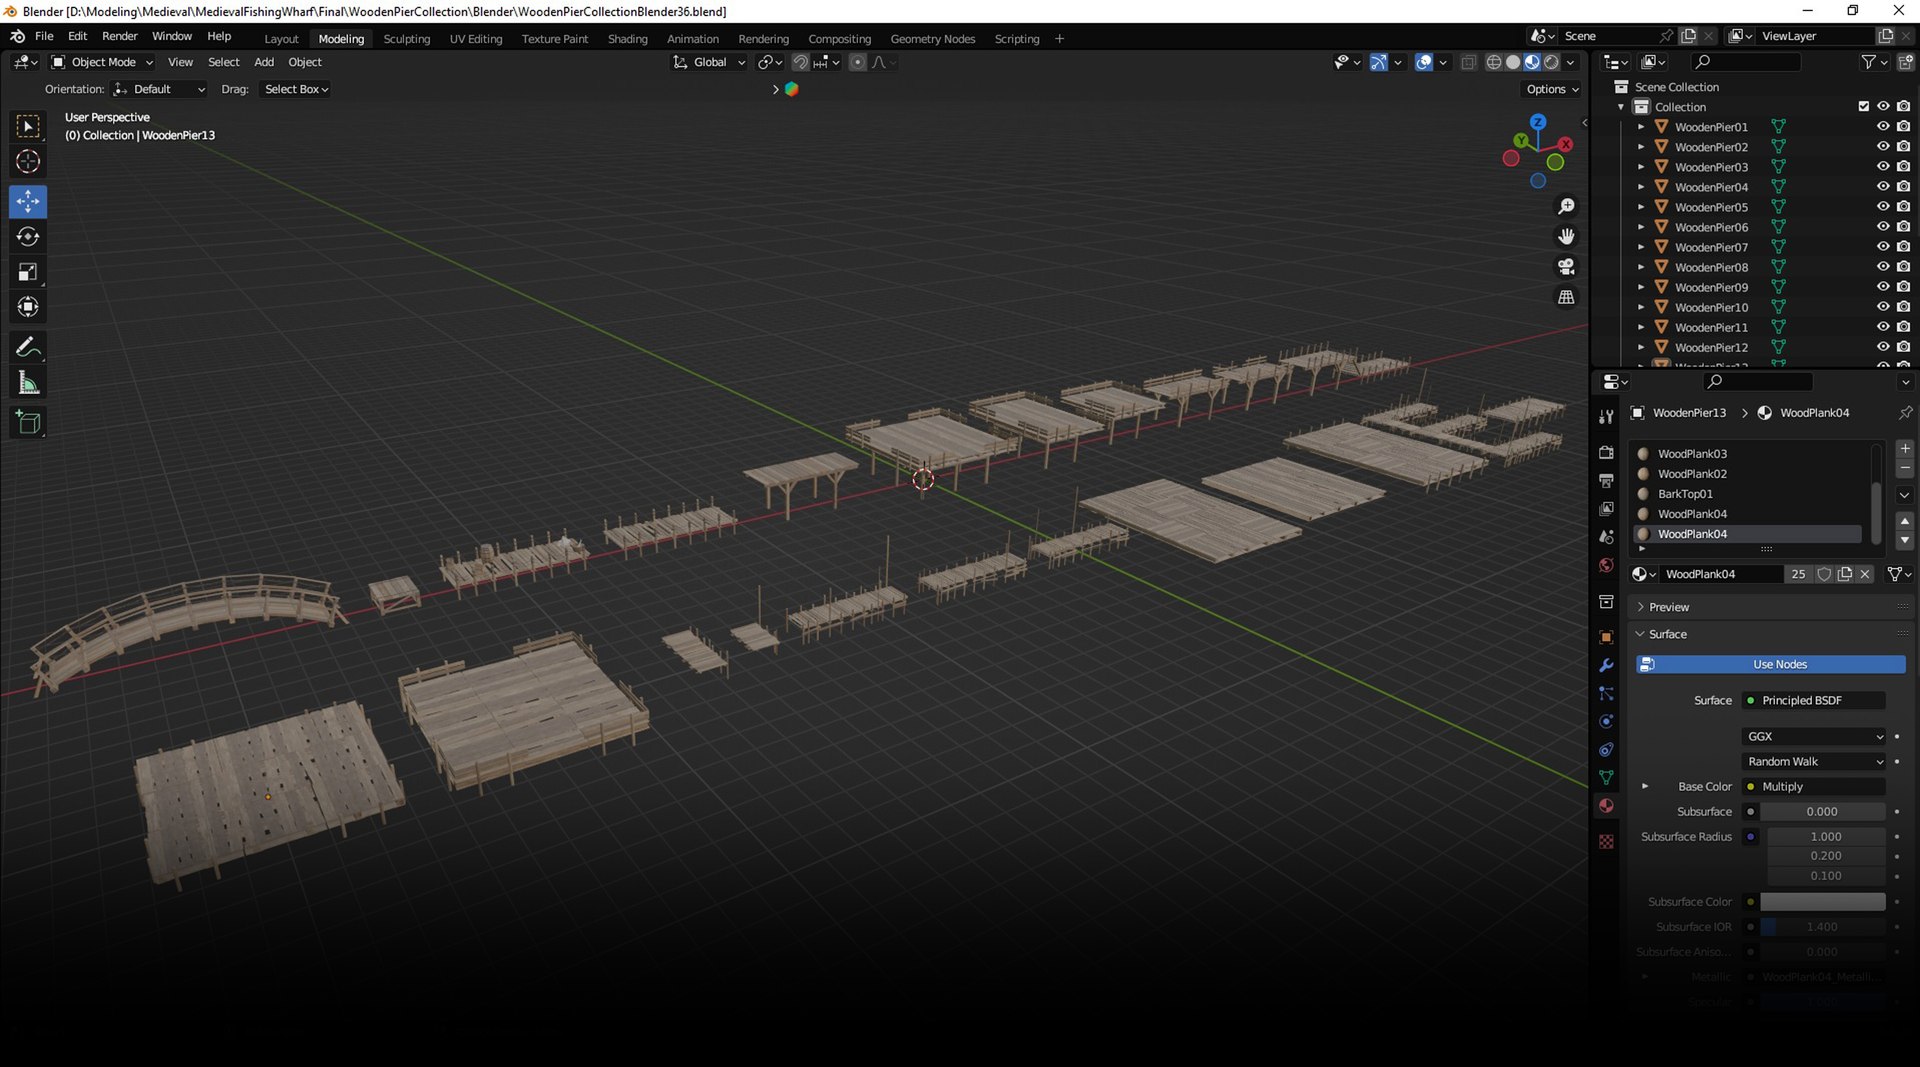Viewport: 1920px width, 1067px height.
Task: Open the GGX distribution dropdown
Action: 1814,736
